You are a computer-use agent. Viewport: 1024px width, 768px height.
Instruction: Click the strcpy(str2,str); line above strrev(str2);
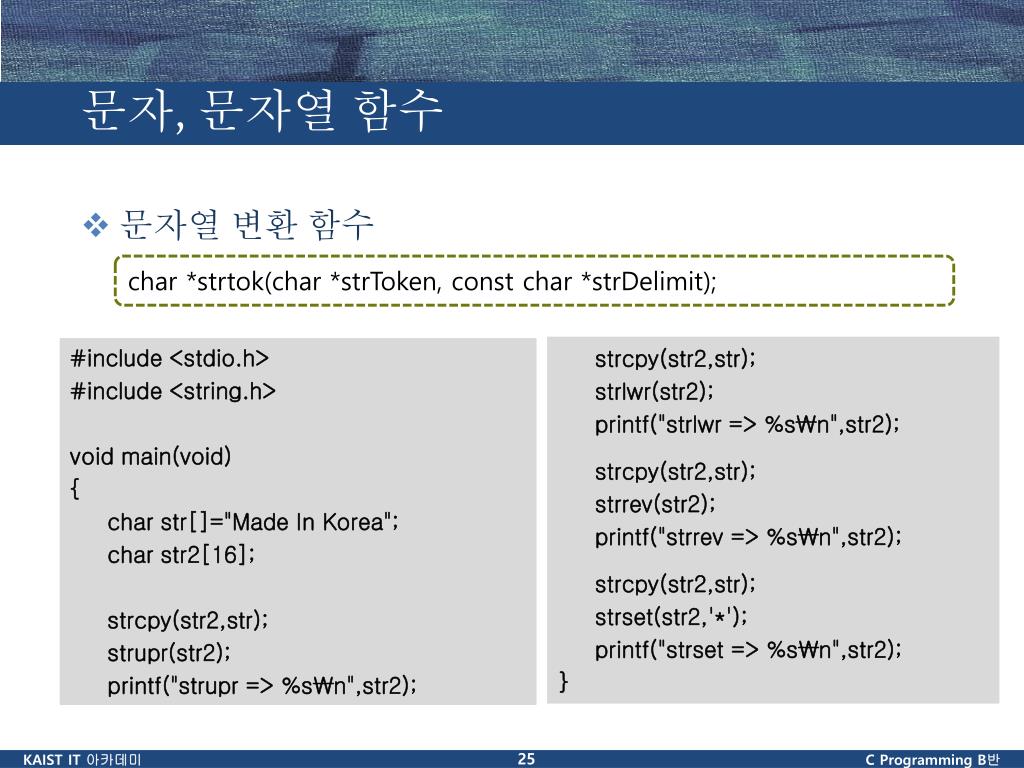click(x=675, y=471)
